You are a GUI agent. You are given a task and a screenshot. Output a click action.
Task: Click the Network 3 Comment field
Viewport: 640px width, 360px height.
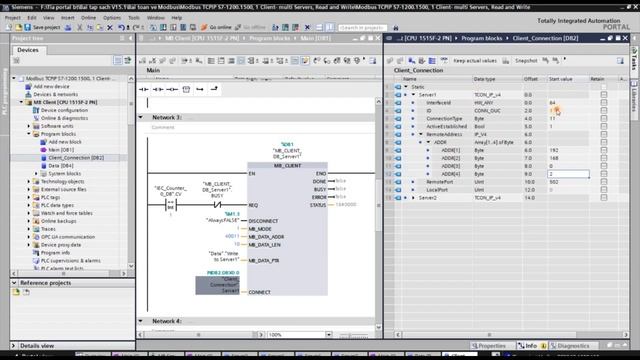tap(163, 127)
